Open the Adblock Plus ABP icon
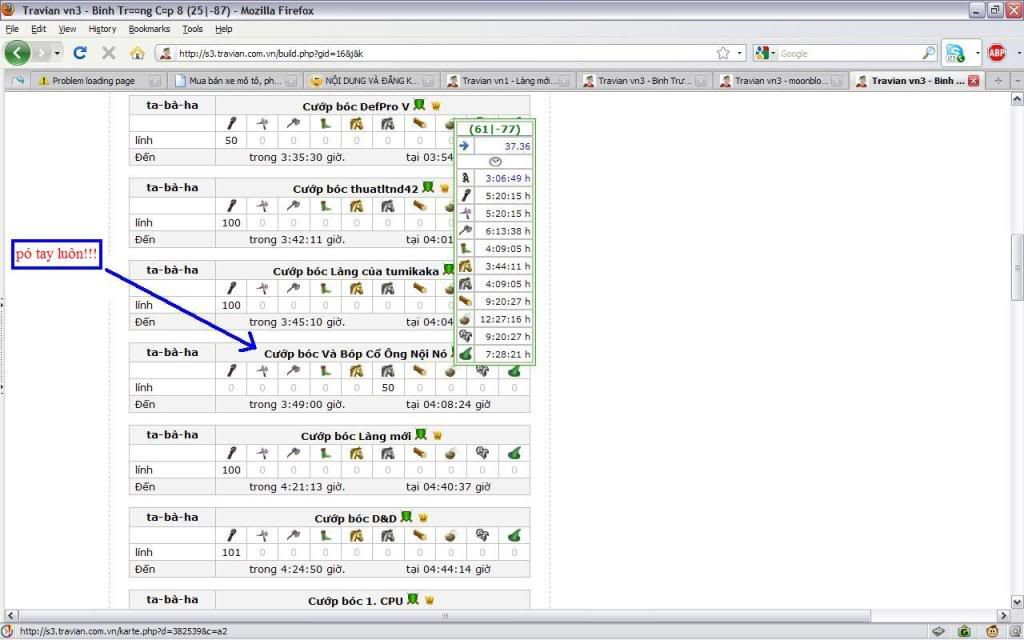The height and width of the screenshot is (640, 1024). pos(997,53)
